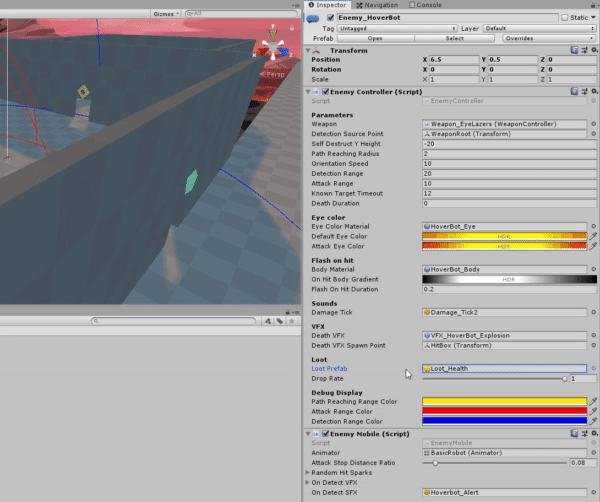Image resolution: width=600 pixels, height=502 pixels.
Task: Open Path Reaching Range Color swatch
Action: (504, 401)
